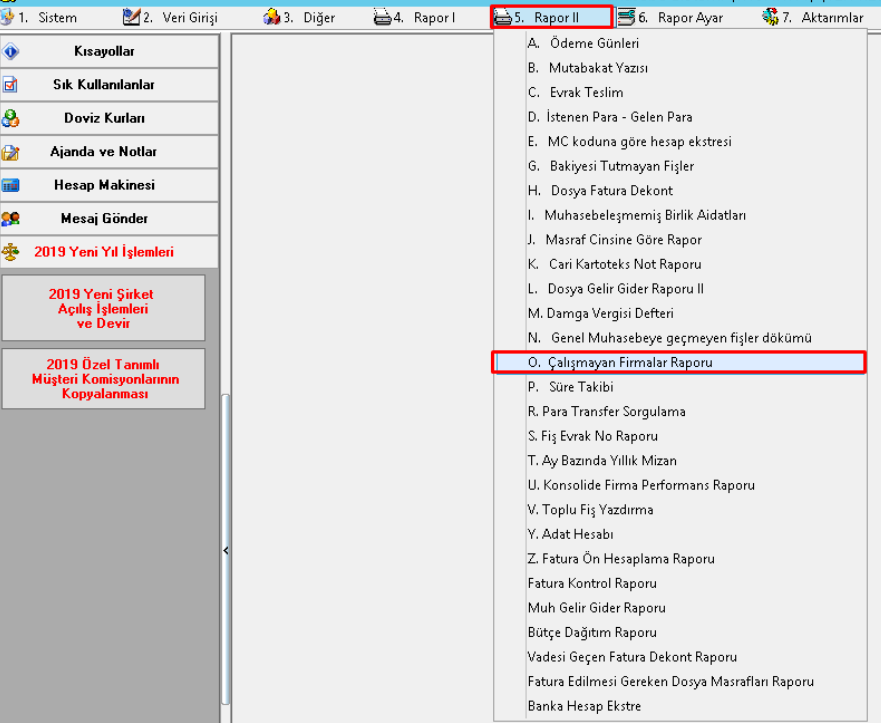Open Ajanda ve Notlar
The image size is (881, 723).
point(109,152)
